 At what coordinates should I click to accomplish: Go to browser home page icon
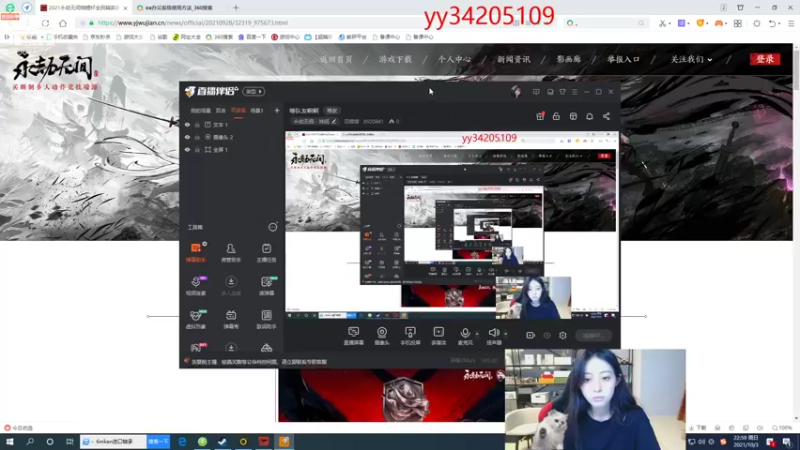coord(63,23)
